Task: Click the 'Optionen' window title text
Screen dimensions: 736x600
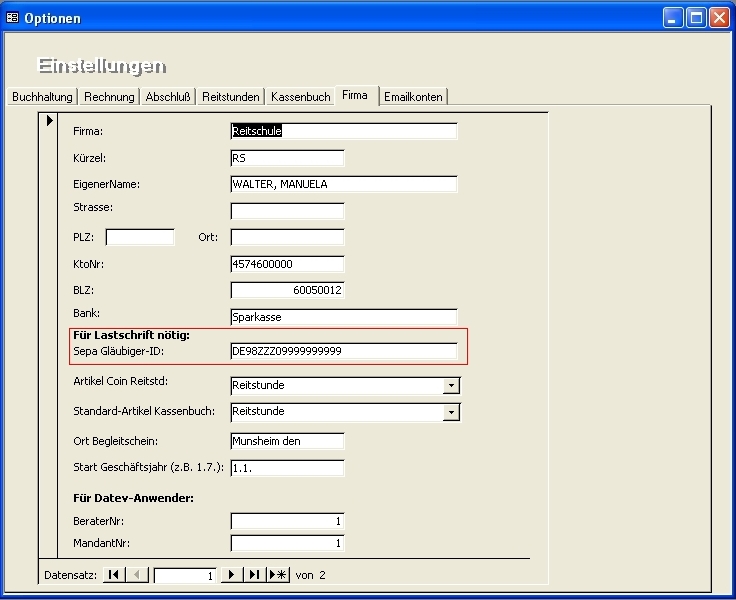Action: click(x=53, y=18)
